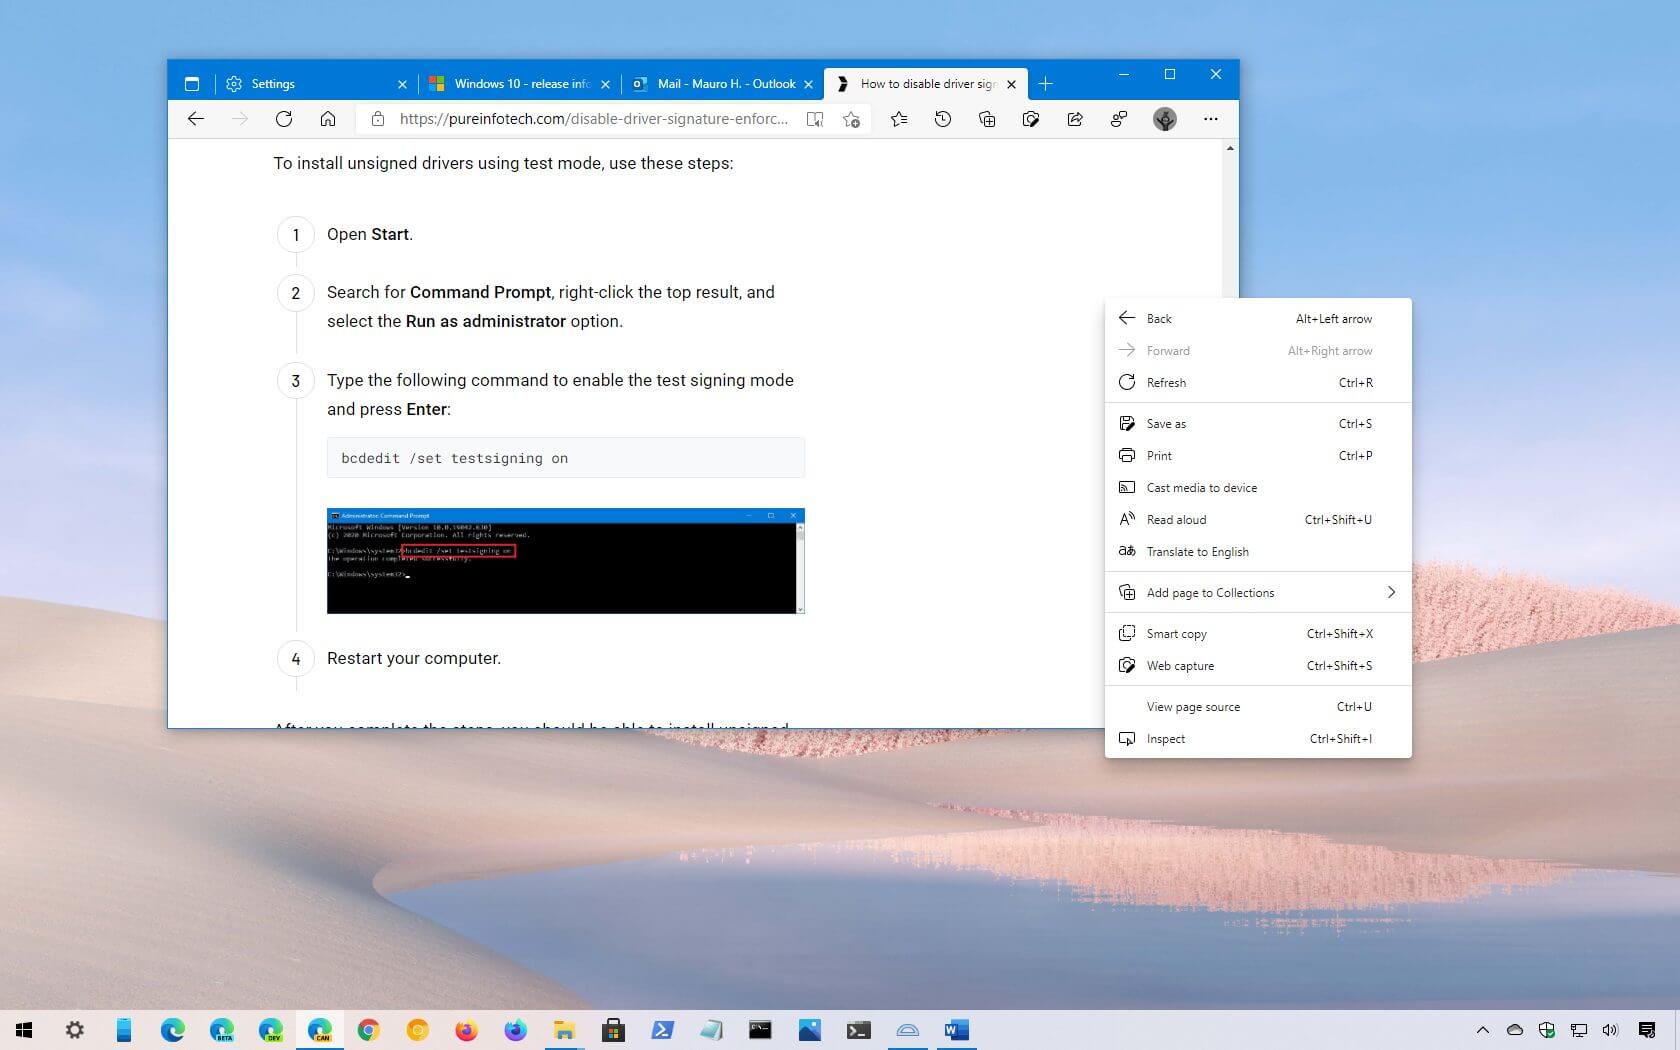Switch to the Mail - Mauro H. tab
This screenshot has width=1680, height=1050.
(722, 83)
